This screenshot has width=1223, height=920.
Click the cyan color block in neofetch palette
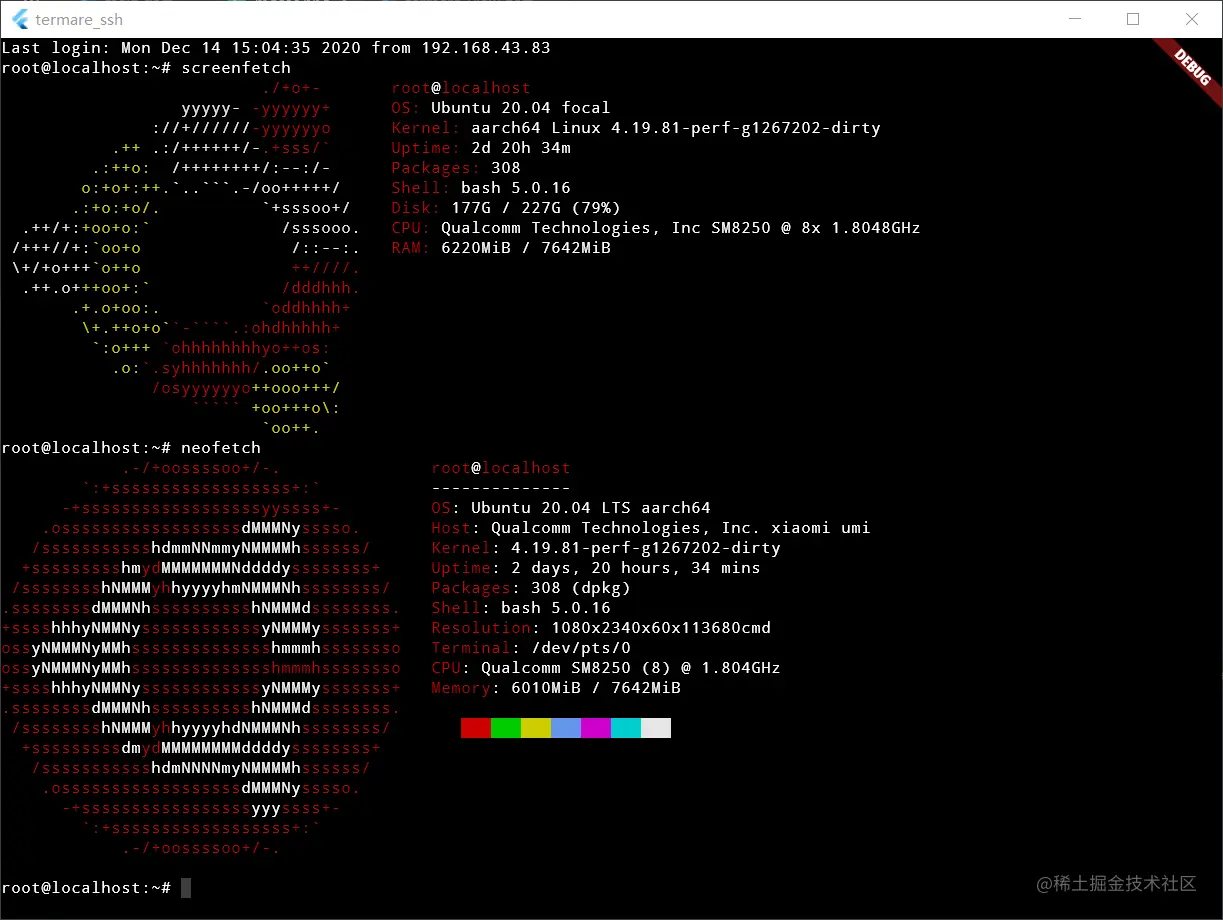626,728
